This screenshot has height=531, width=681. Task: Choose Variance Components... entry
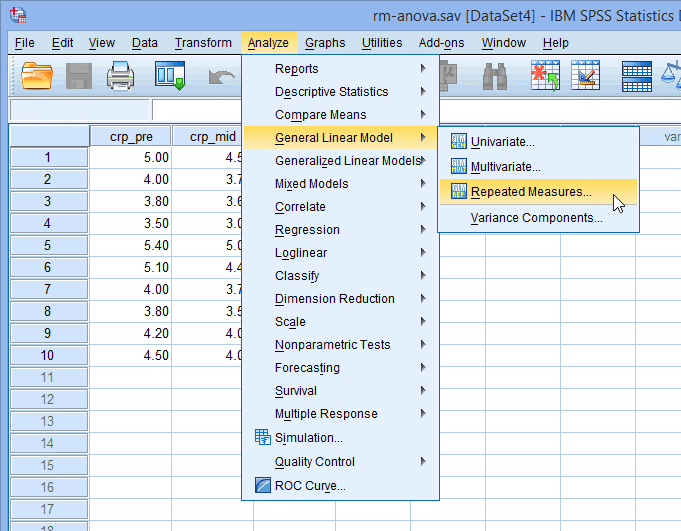click(539, 218)
